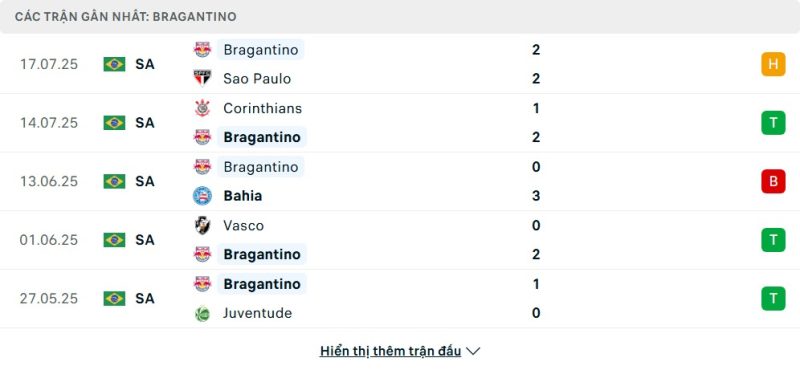Open the Bahia team link

pos(243,196)
